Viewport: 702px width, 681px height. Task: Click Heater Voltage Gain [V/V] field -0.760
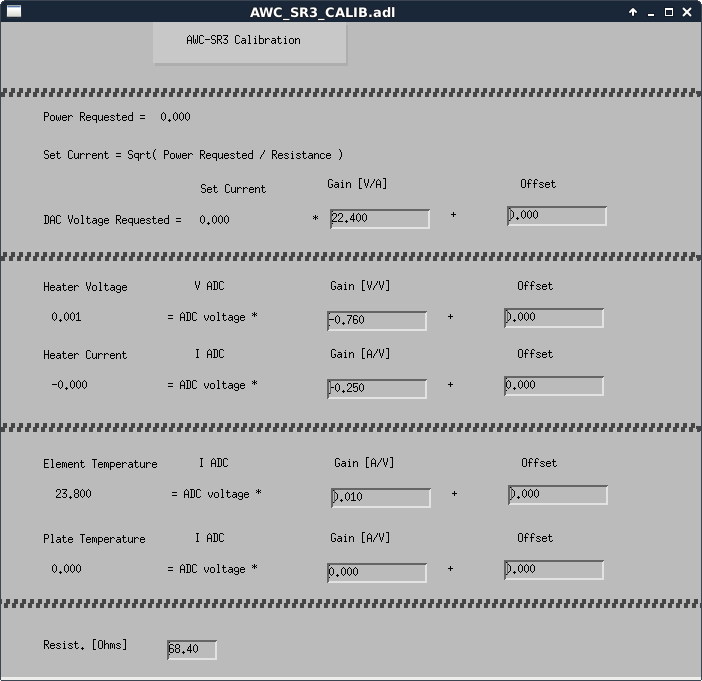[x=377, y=321]
